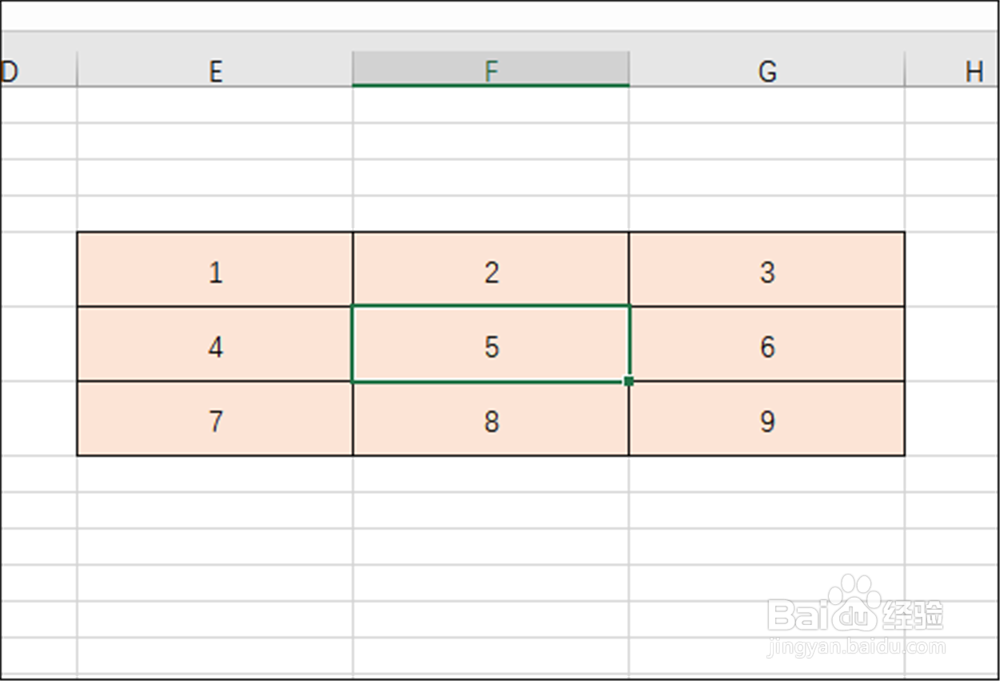Select the cell showing number 8
This screenshot has width=1000, height=681.
point(491,419)
